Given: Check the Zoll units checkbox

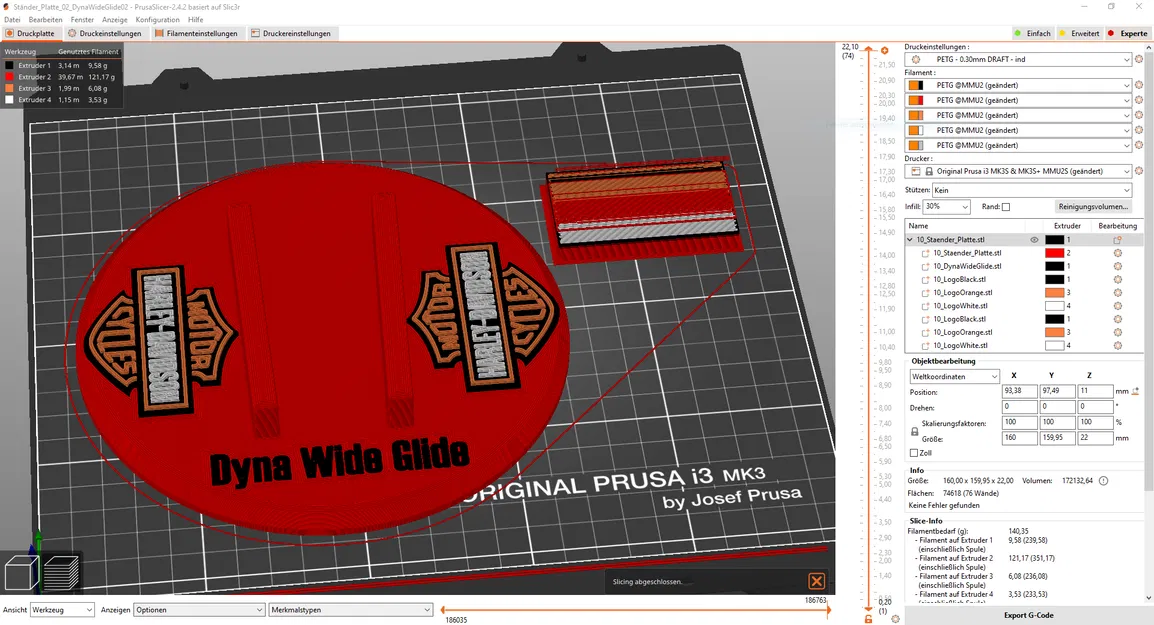Looking at the screenshot, I should pyautogui.click(x=914, y=453).
